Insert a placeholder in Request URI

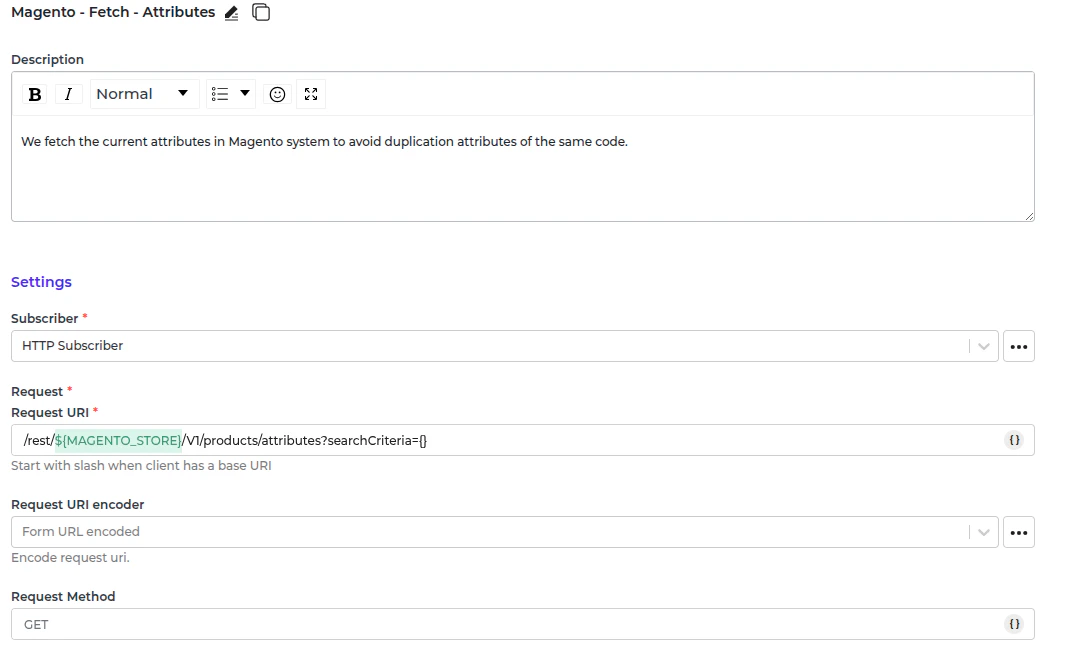coord(1014,440)
